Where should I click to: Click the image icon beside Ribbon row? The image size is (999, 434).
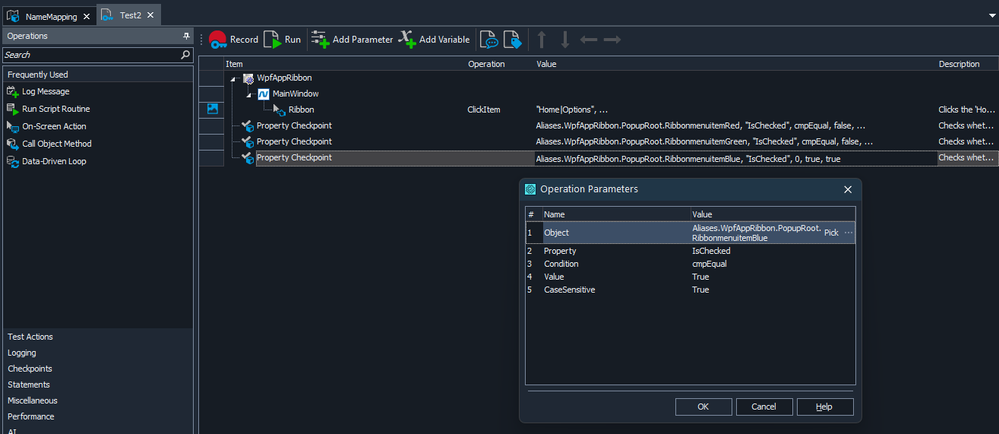(x=213, y=109)
